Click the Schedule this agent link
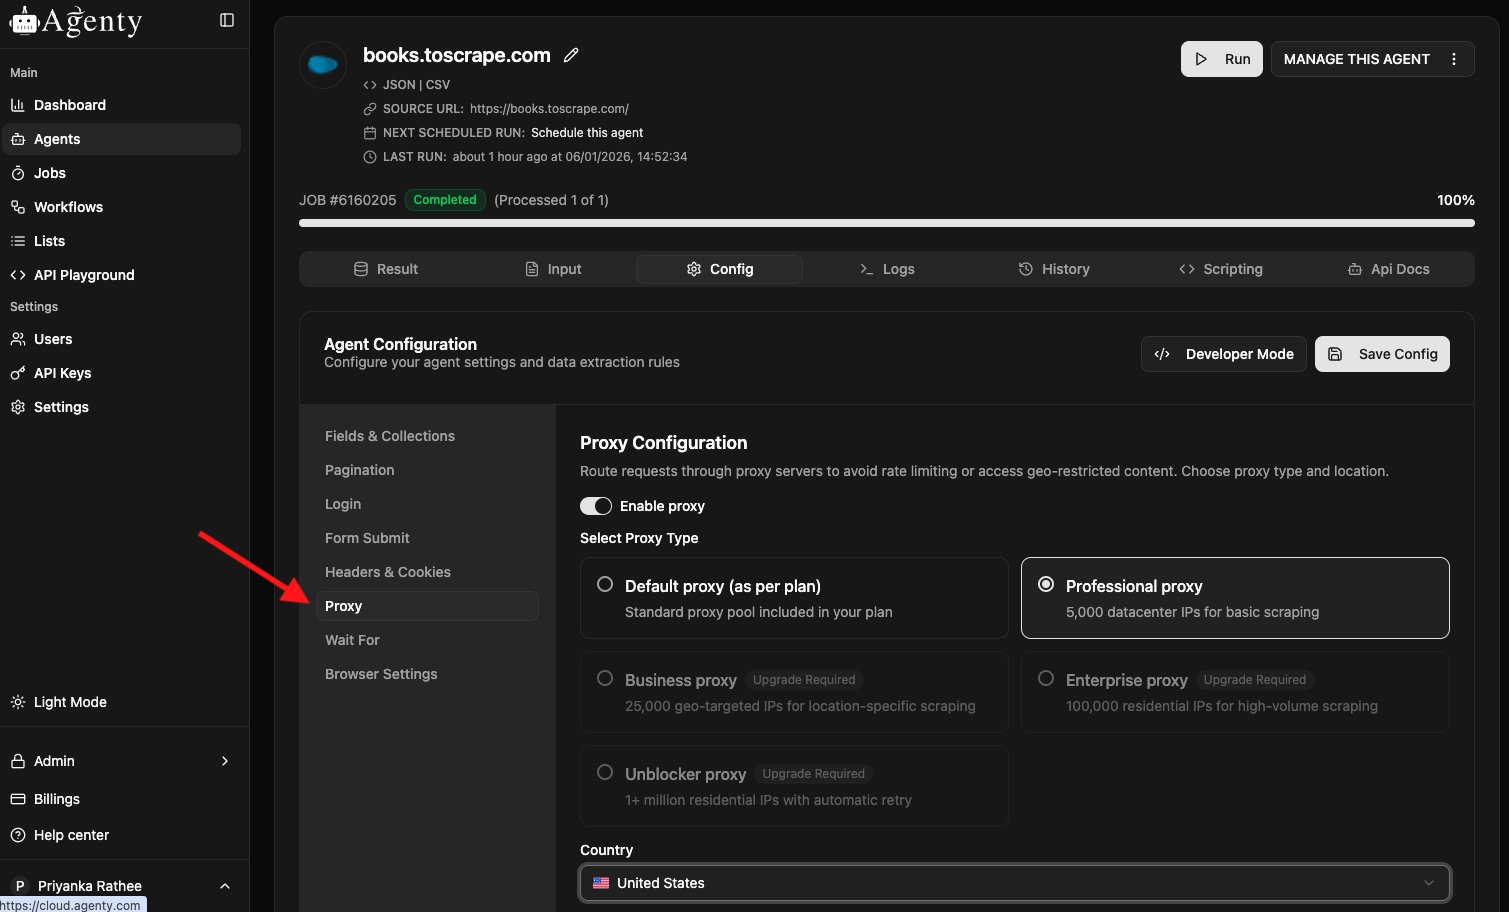 coord(587,133)
